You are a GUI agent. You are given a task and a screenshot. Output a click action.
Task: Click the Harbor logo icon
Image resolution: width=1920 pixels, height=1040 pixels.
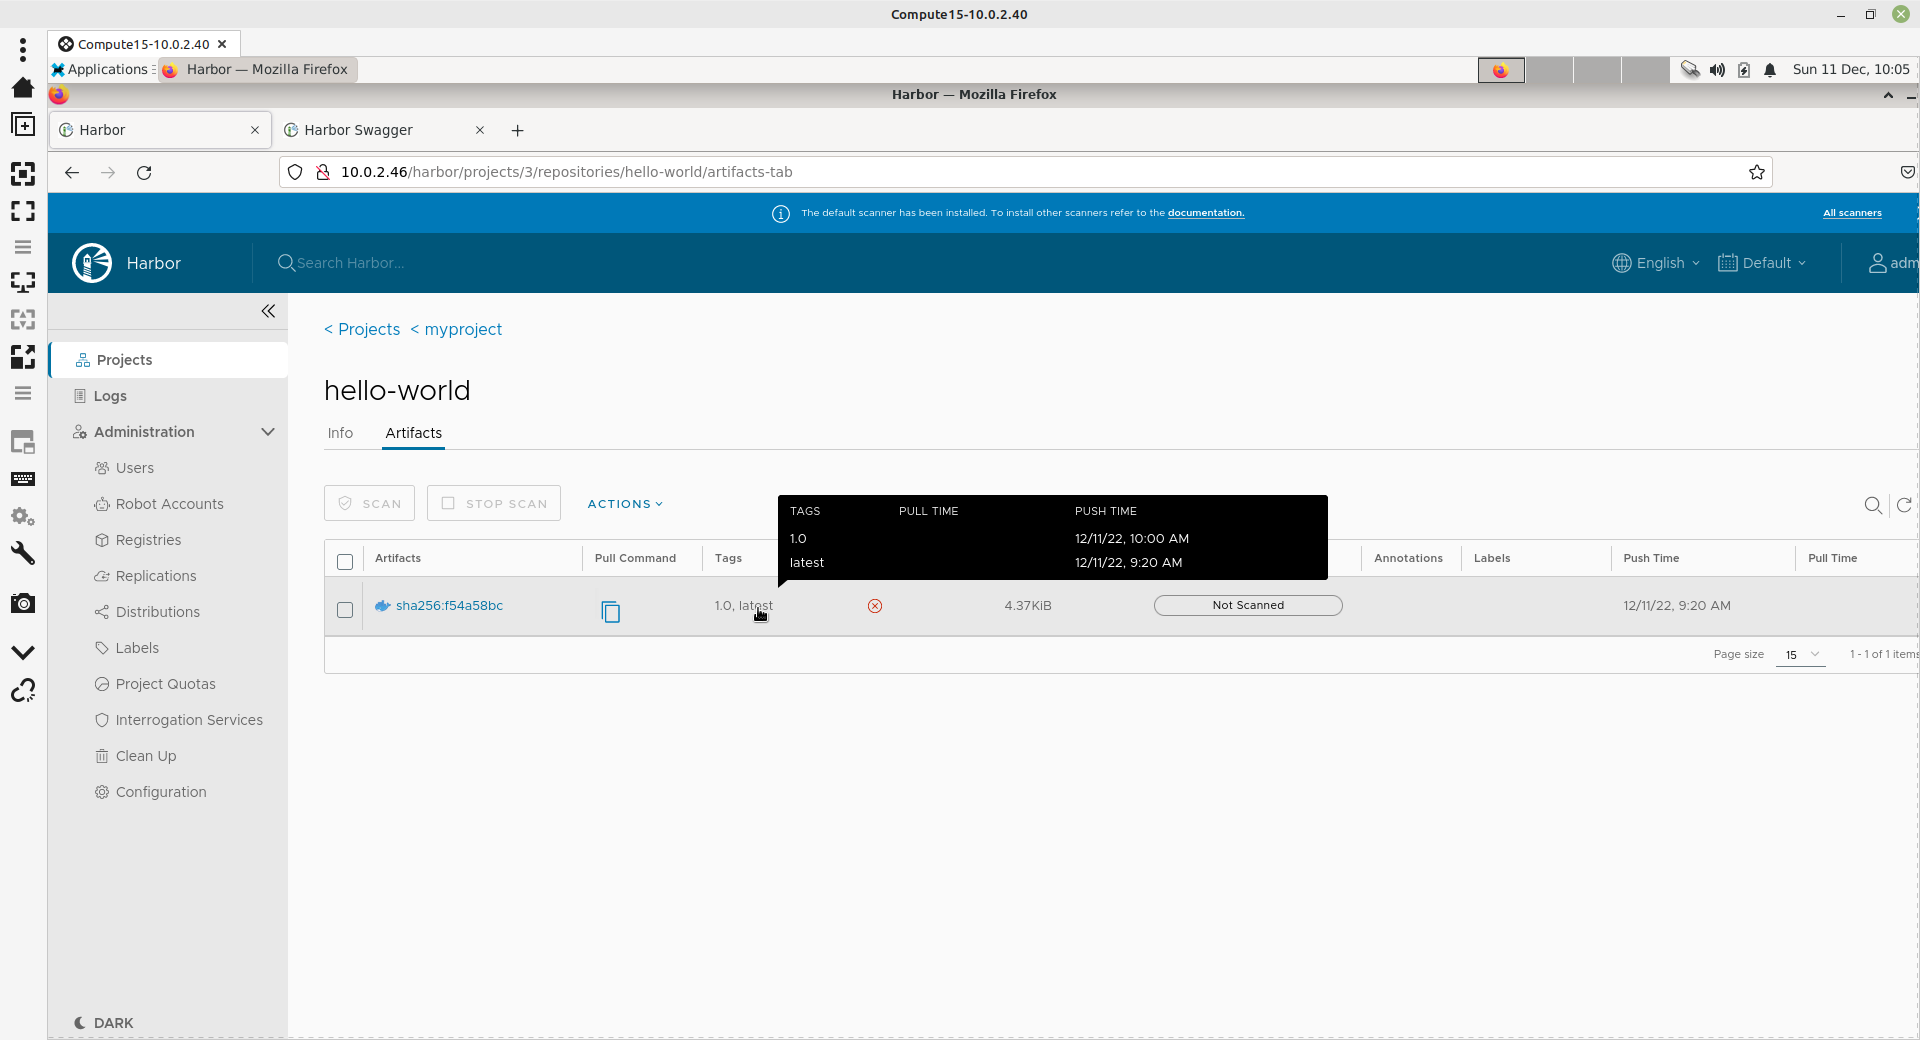[92, 263]
